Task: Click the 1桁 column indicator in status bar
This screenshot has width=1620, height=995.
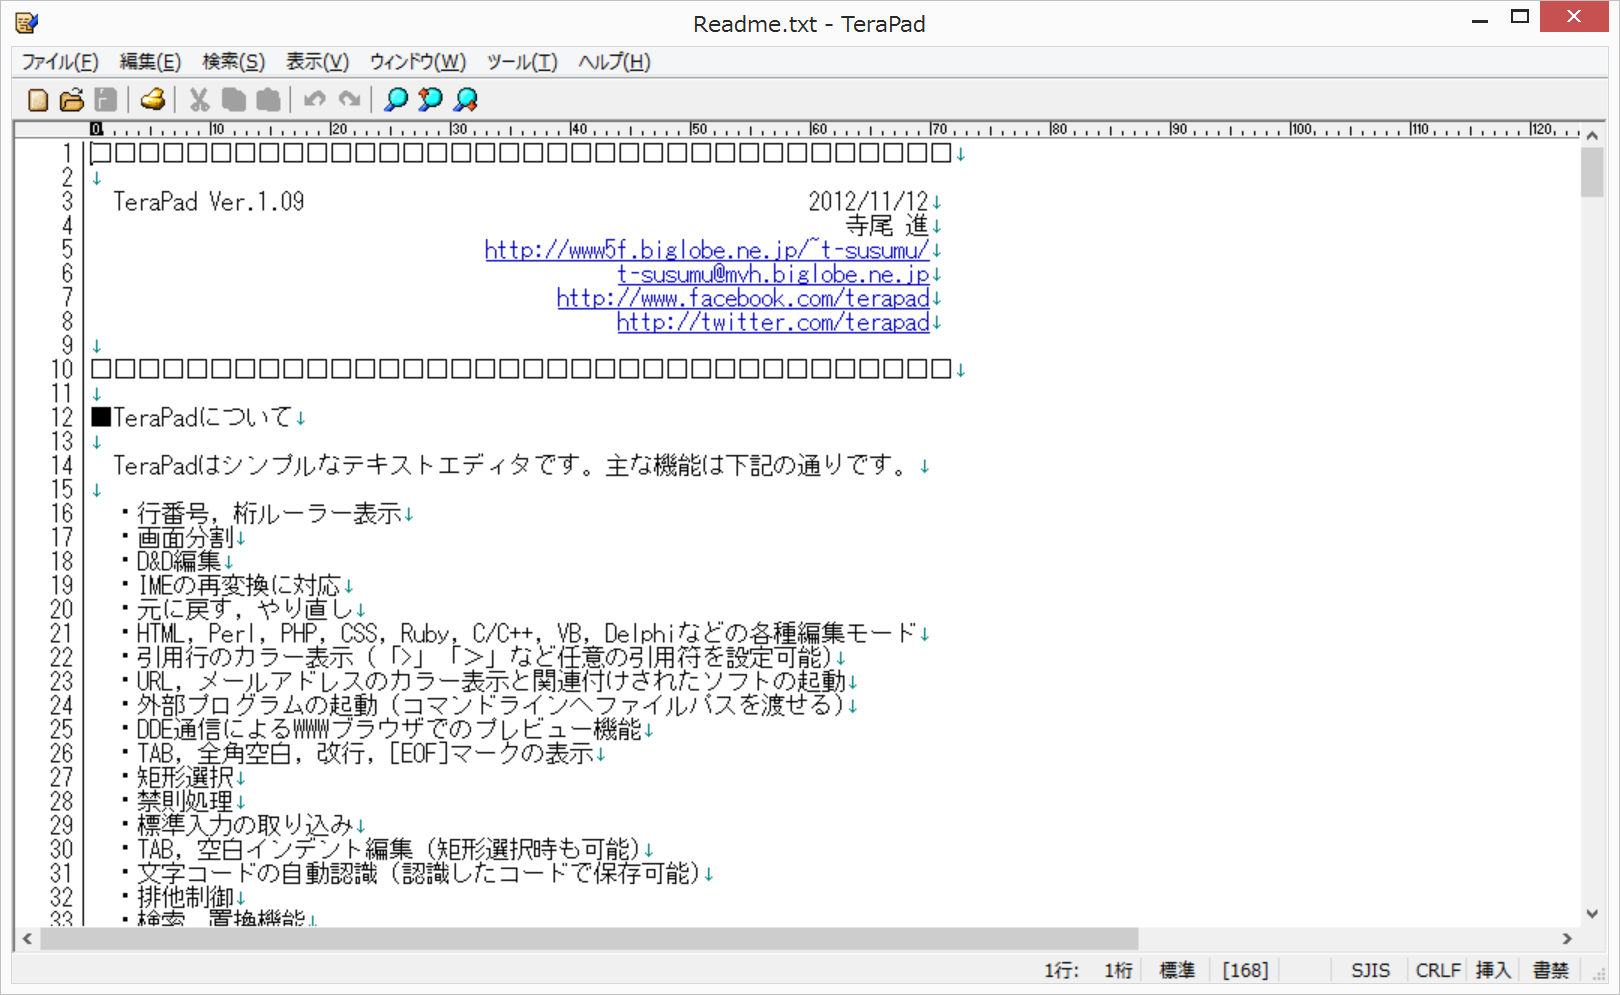Action: (x=1118, y=970)
